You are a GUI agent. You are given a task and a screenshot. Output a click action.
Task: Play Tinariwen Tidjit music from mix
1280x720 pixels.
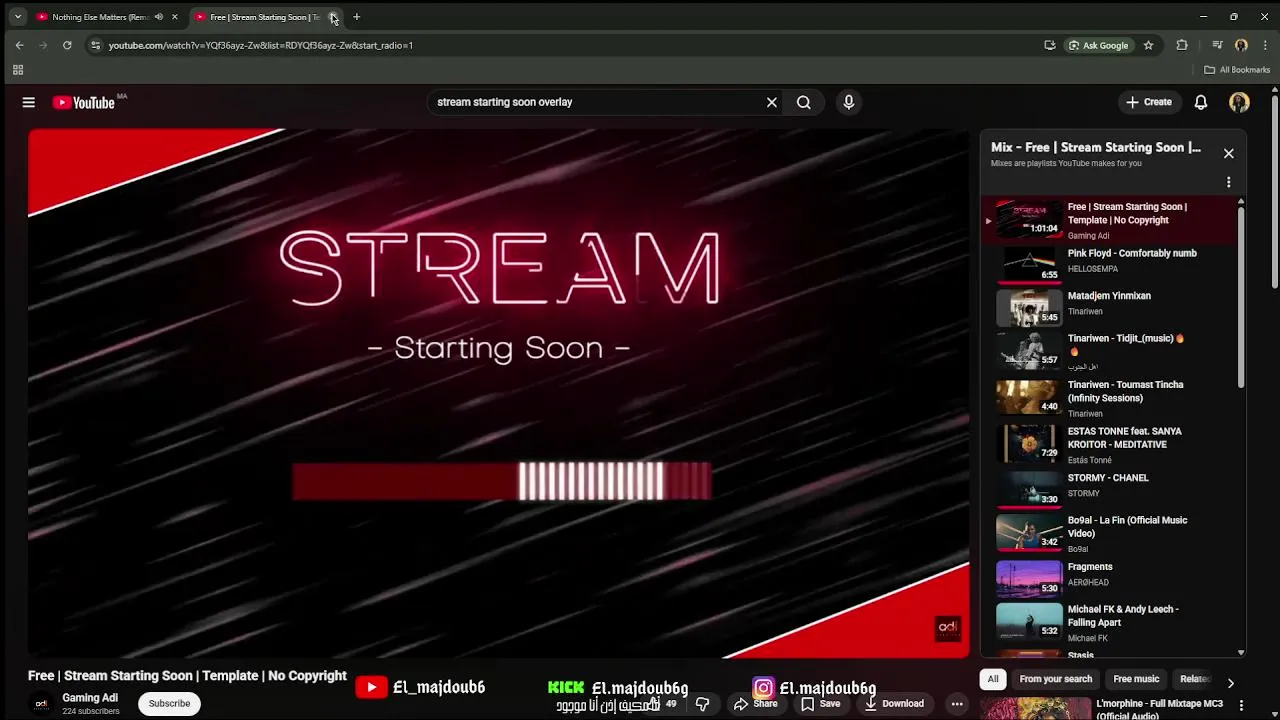(x=1110, y=350)
